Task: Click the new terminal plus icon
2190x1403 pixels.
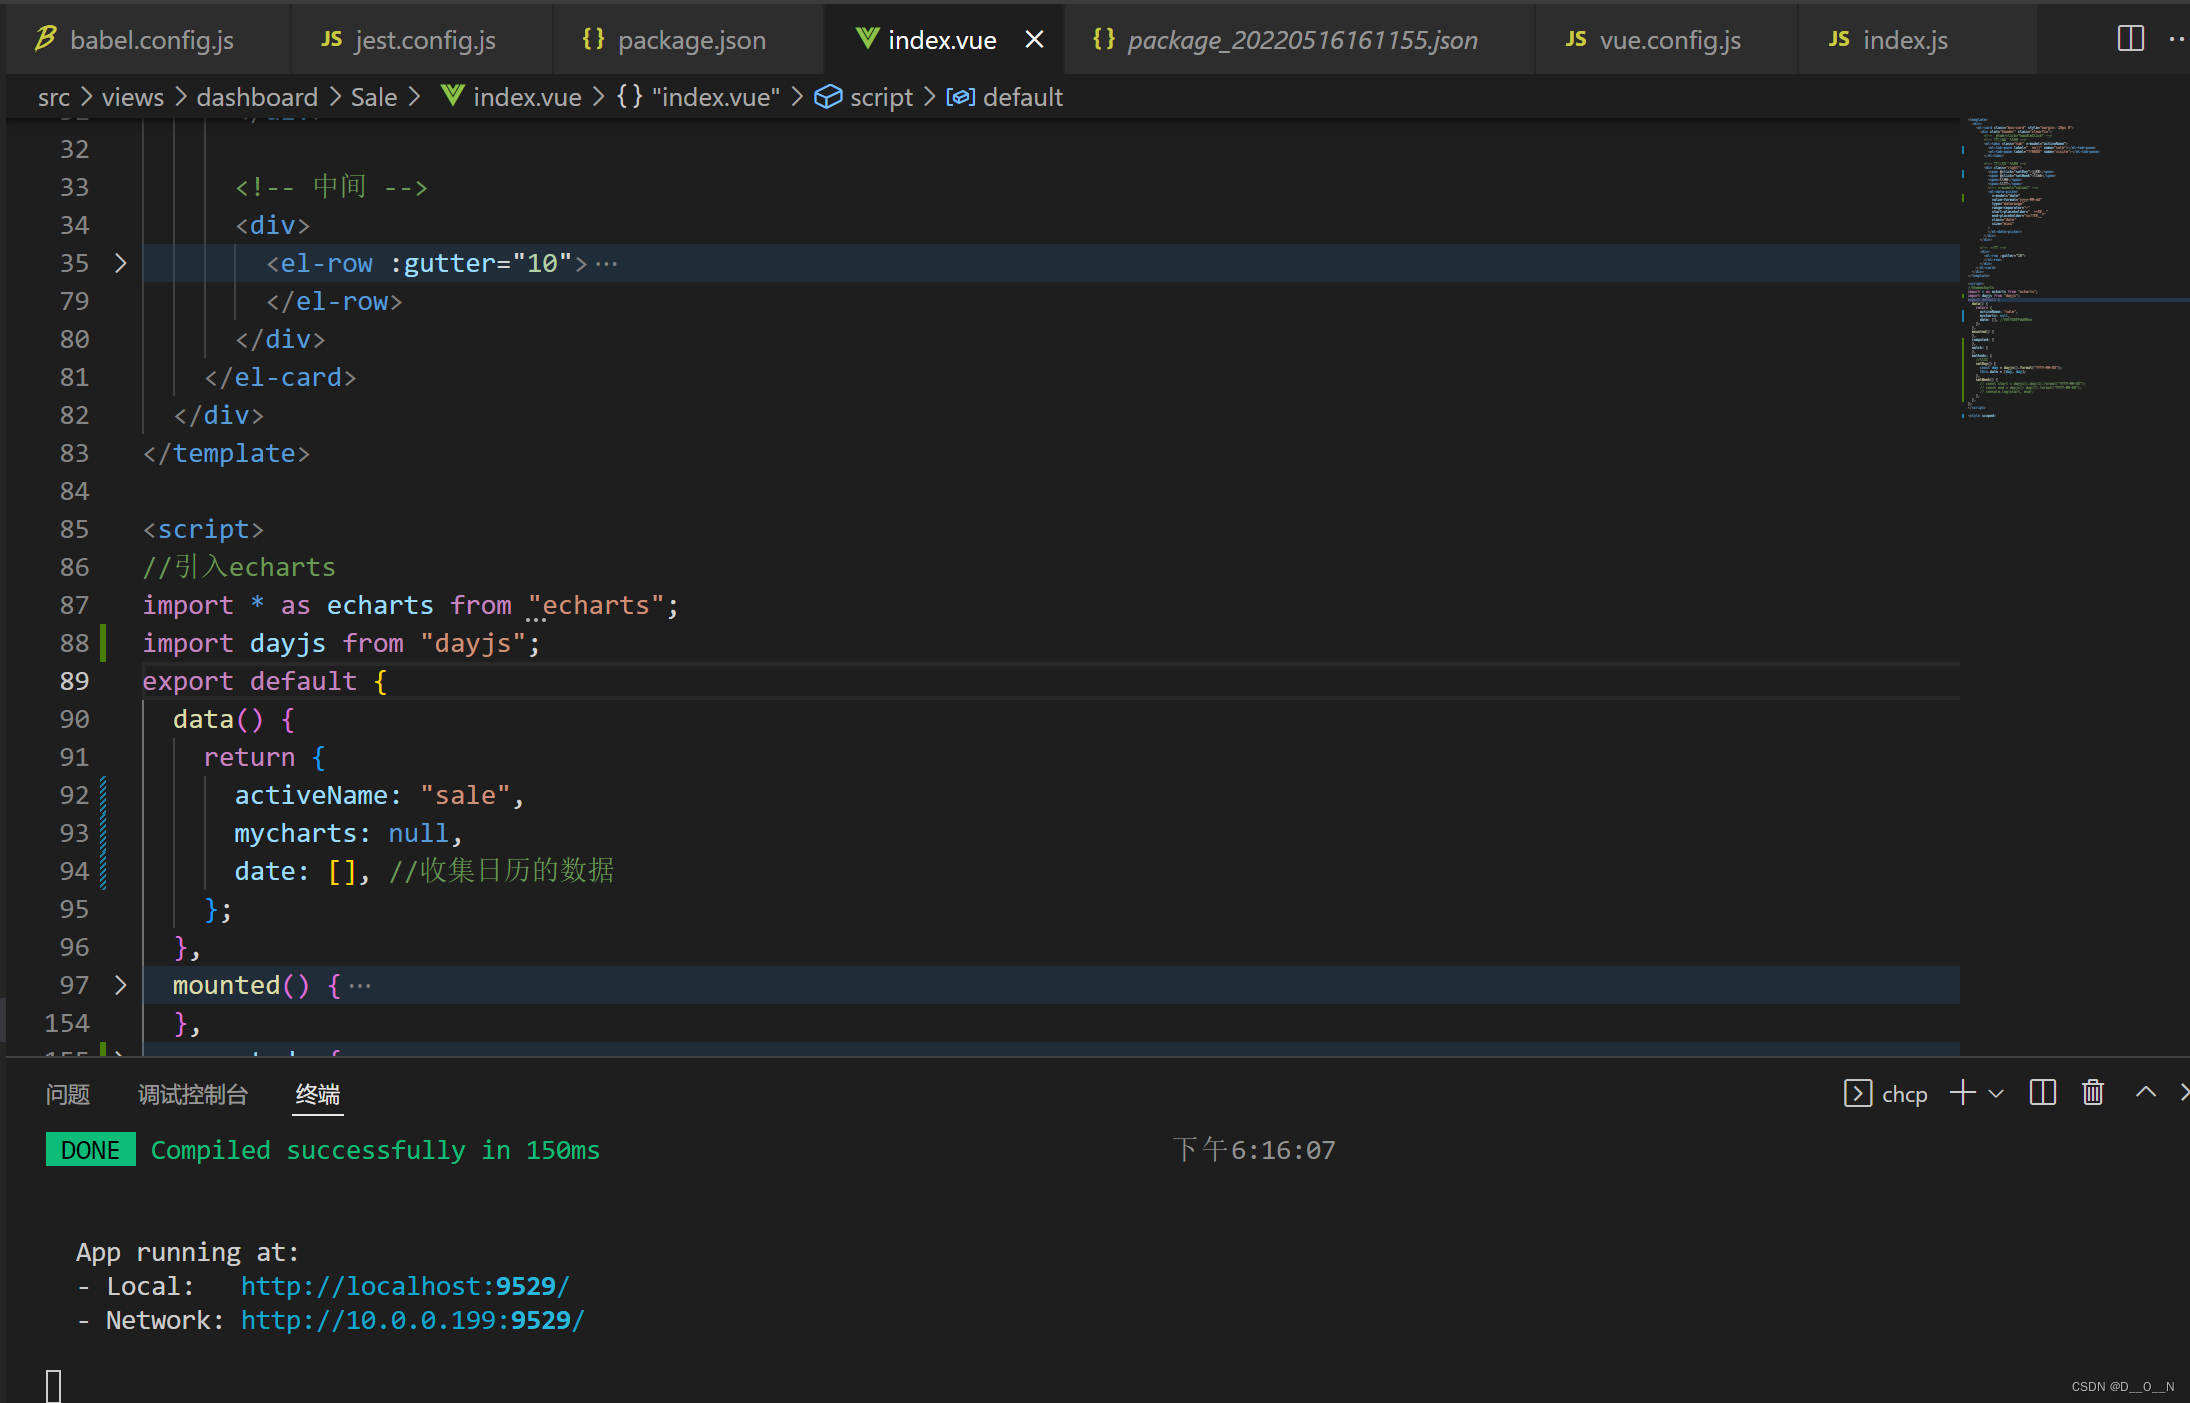Action: pyautogui.click(x=1962, y=1093)
